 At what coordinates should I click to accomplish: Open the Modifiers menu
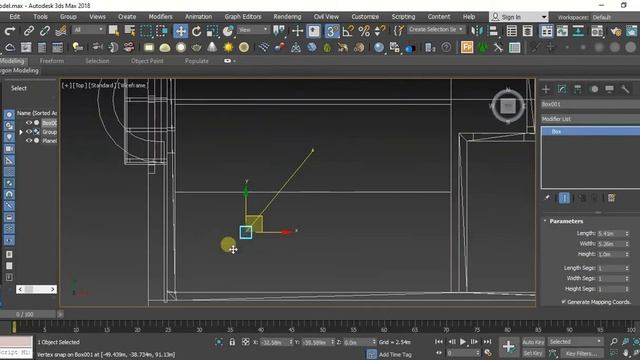(160, 17)
